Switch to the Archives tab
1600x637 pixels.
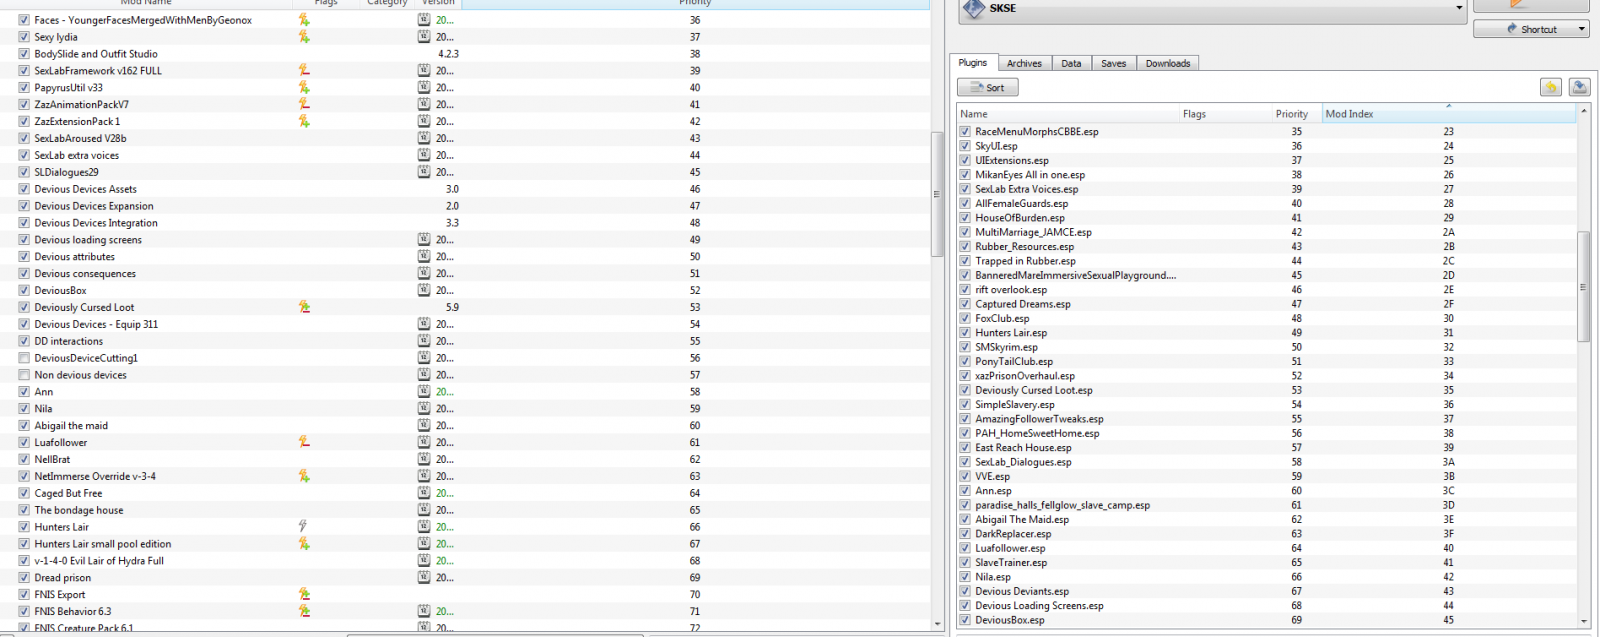1024,63
